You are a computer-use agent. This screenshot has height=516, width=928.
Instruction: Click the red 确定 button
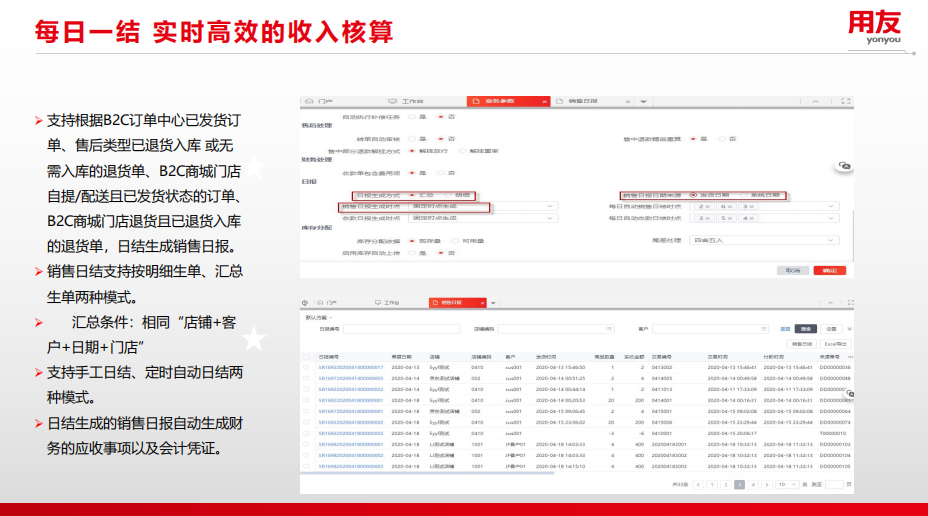(830, 270)
